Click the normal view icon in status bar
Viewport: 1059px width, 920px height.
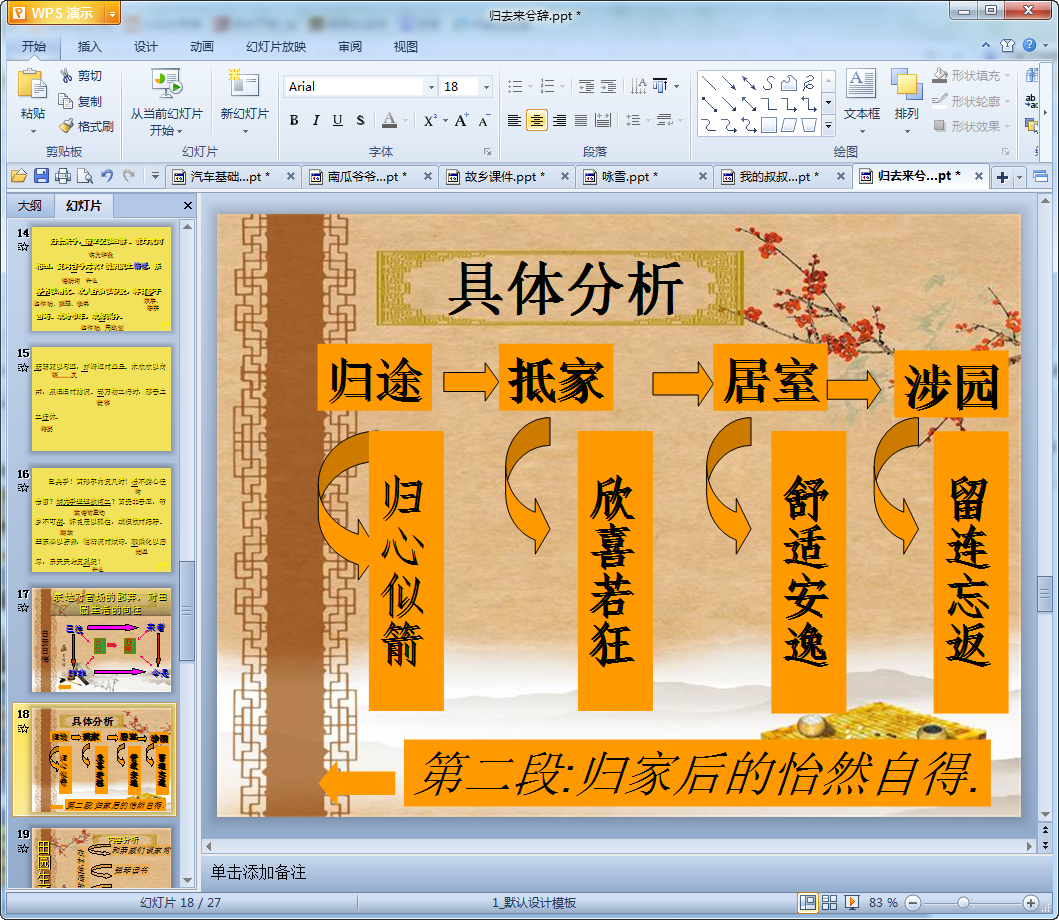pyautogui.click(x=807, y=902)
